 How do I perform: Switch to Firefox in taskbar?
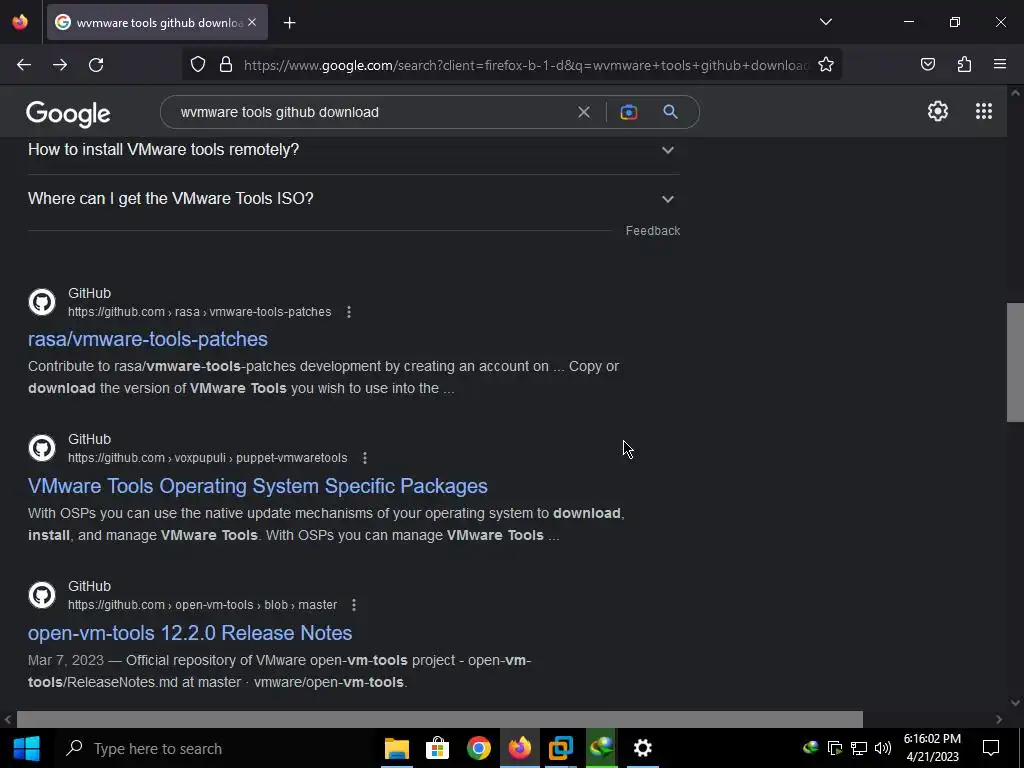point(520,748)
